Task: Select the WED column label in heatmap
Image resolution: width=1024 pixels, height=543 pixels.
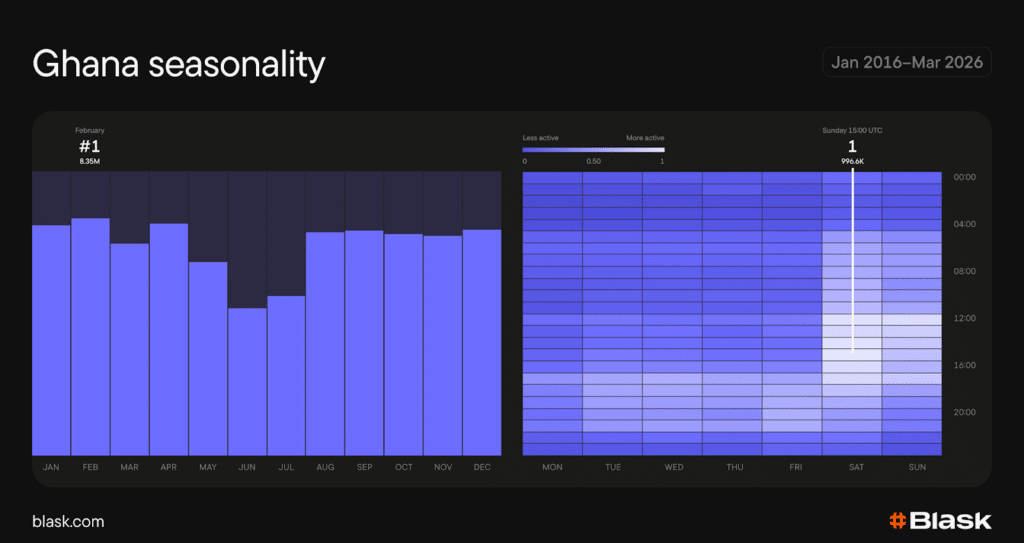Action: (x=672, y=467)
